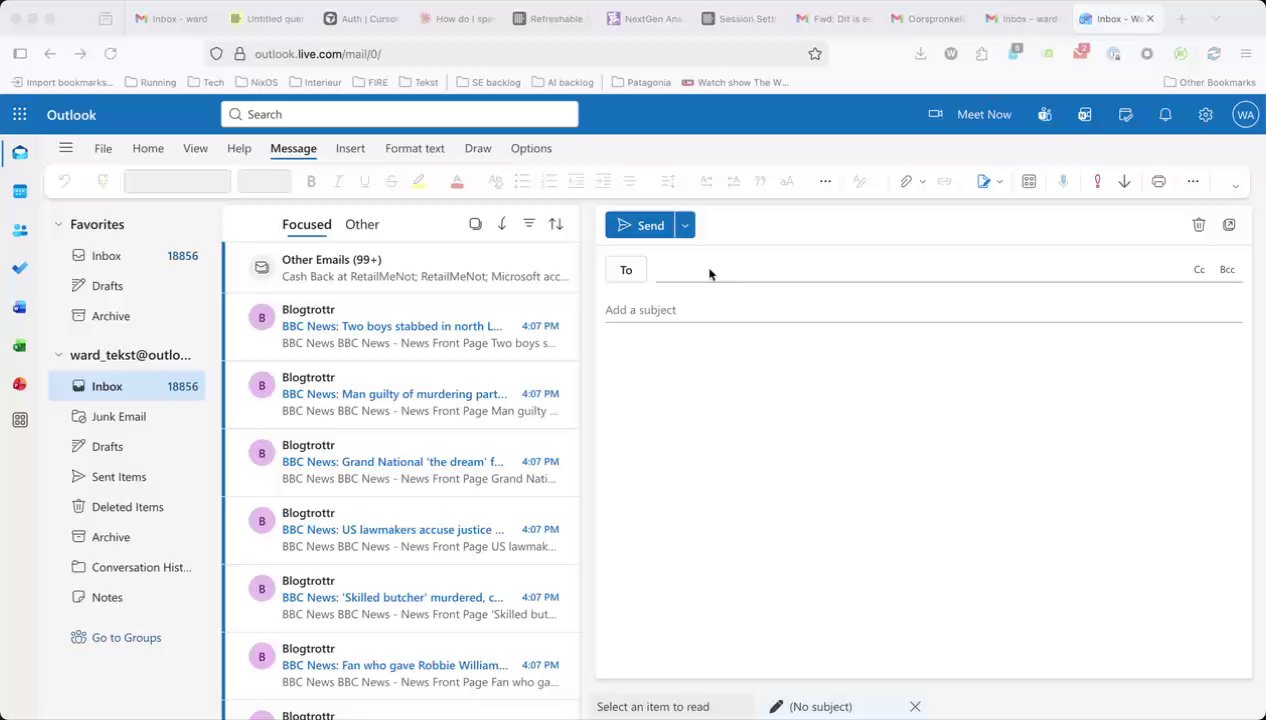Show the Bcc field
This screenshot has height=720, width=1266.
[x=1227, y=270]
